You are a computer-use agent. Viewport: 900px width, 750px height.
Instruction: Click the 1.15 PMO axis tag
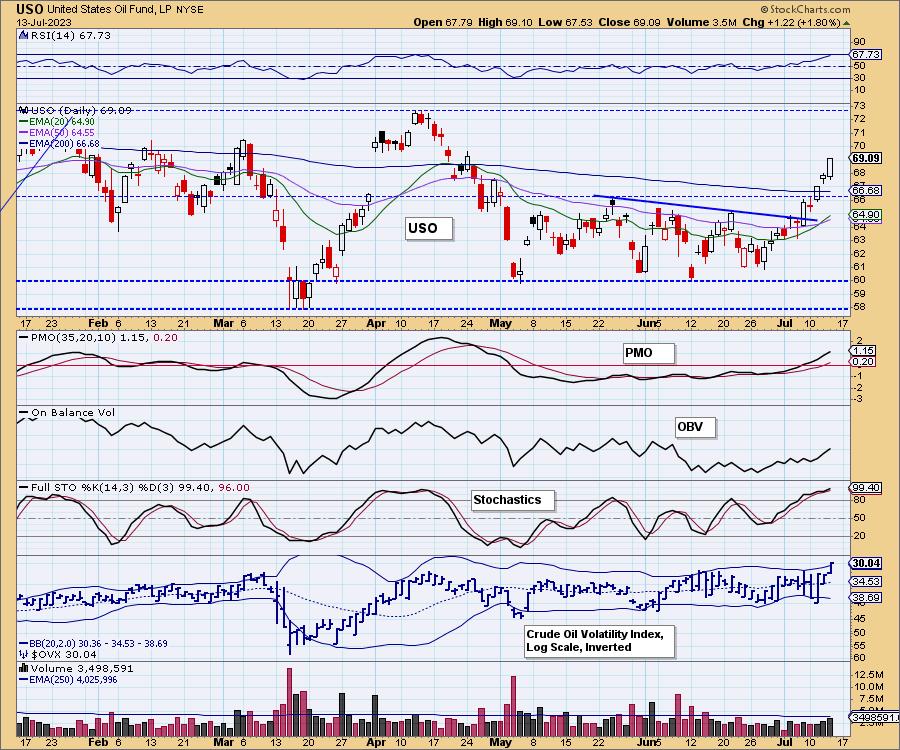[x=863, y=350]
